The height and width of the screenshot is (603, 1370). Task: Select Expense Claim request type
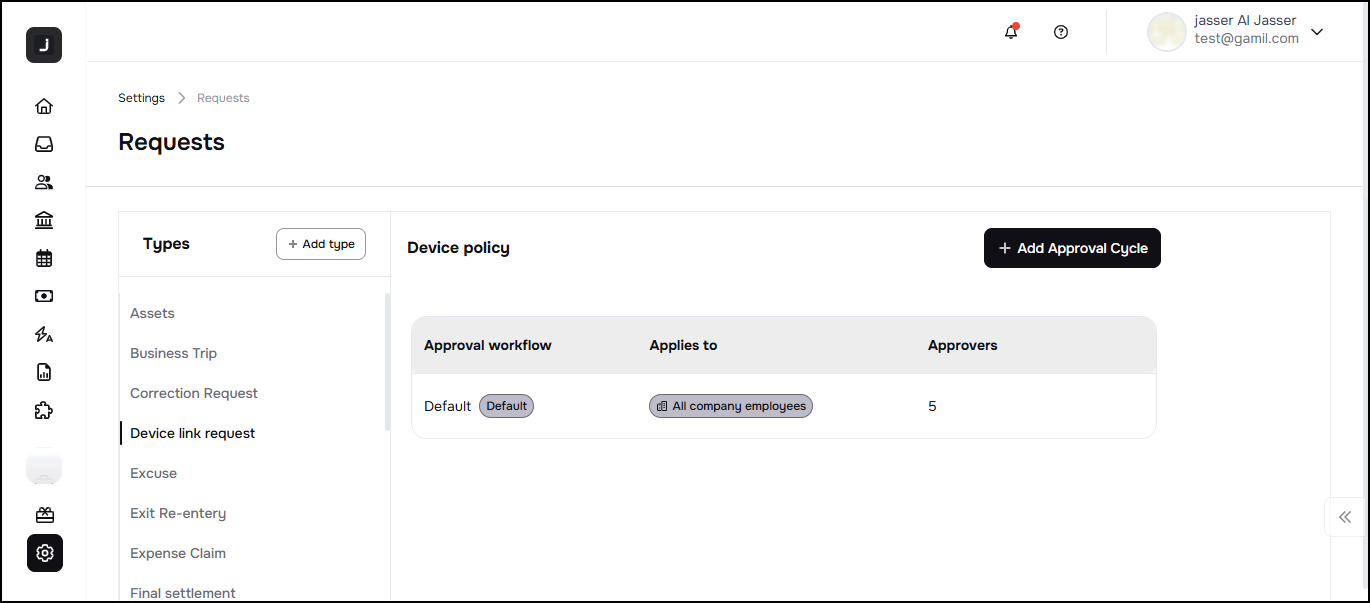[x=178, y=553]
